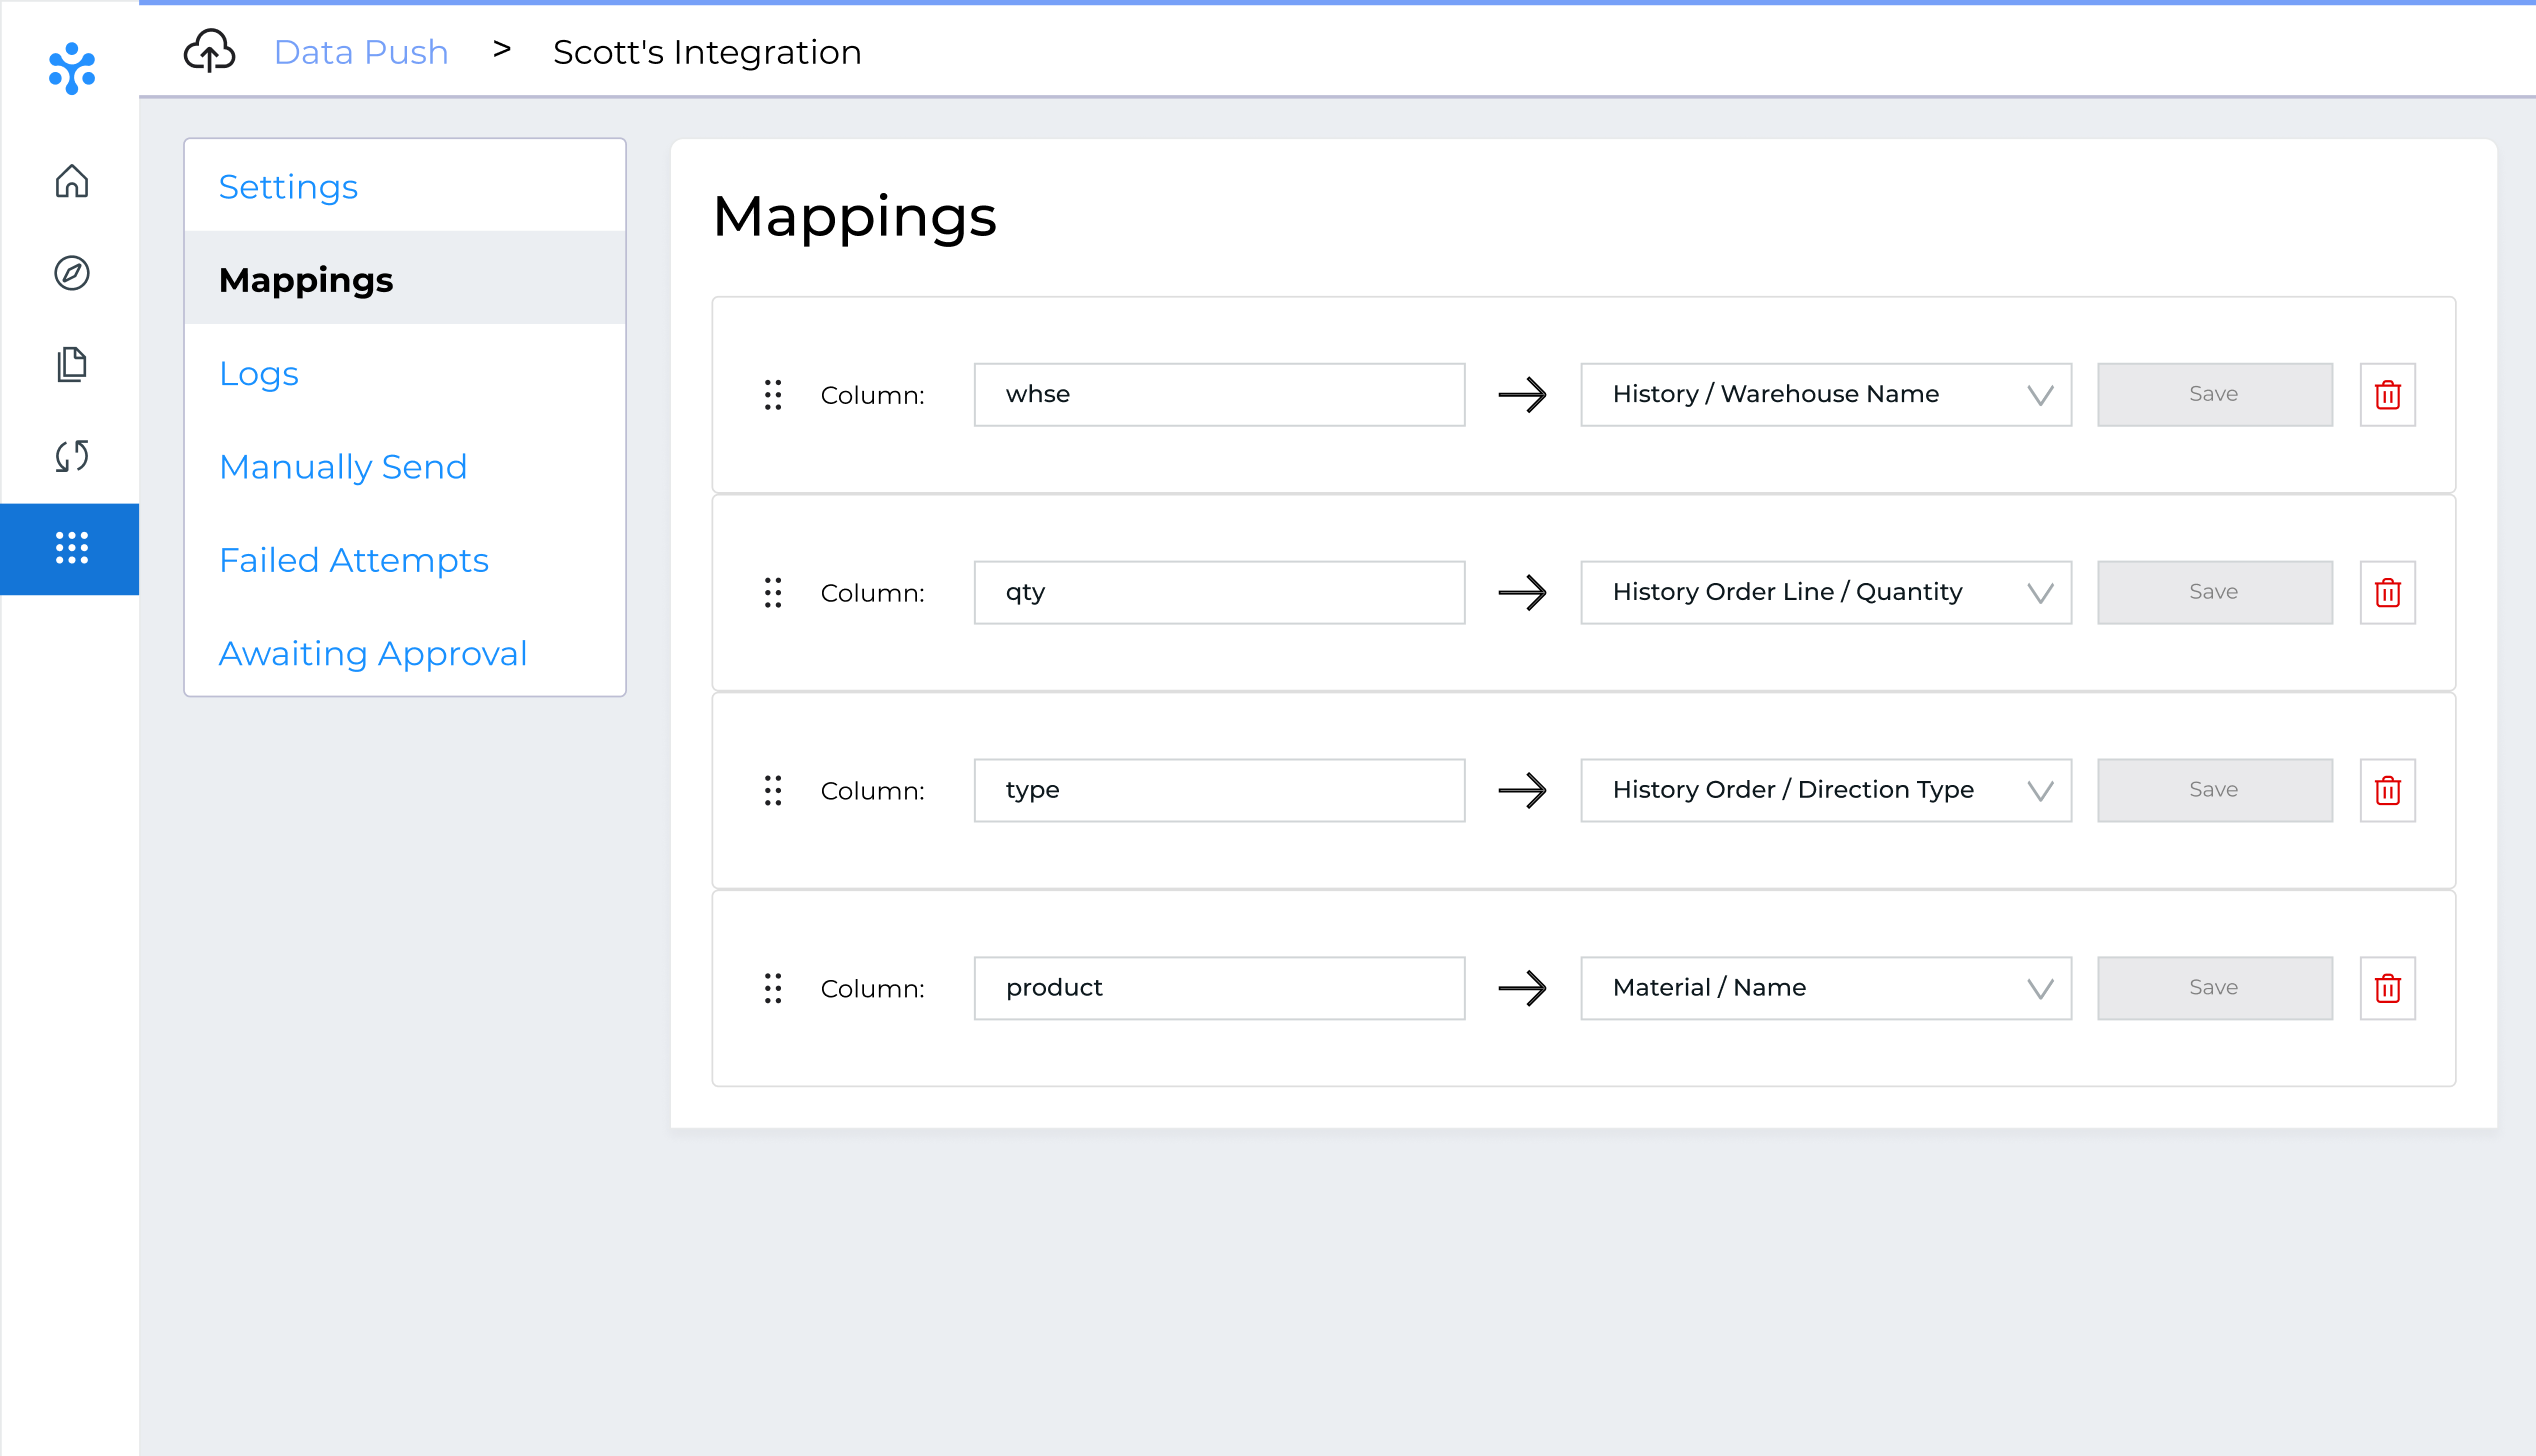Delete the whse mapping using its trash icon

pos(2388,394)
